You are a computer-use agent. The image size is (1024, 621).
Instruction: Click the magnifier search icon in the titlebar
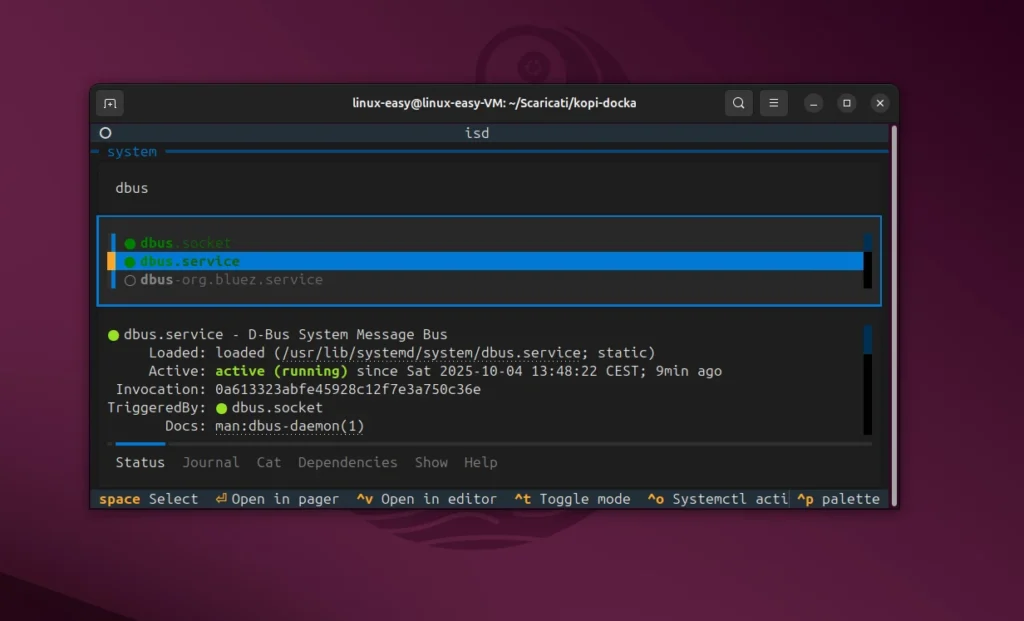point(738,103)
